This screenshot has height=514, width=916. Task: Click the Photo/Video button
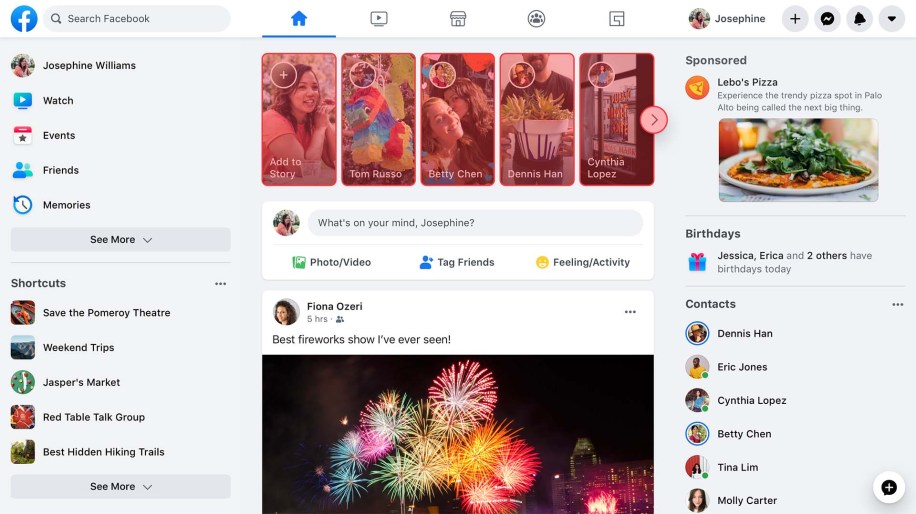tap(331, 262)
